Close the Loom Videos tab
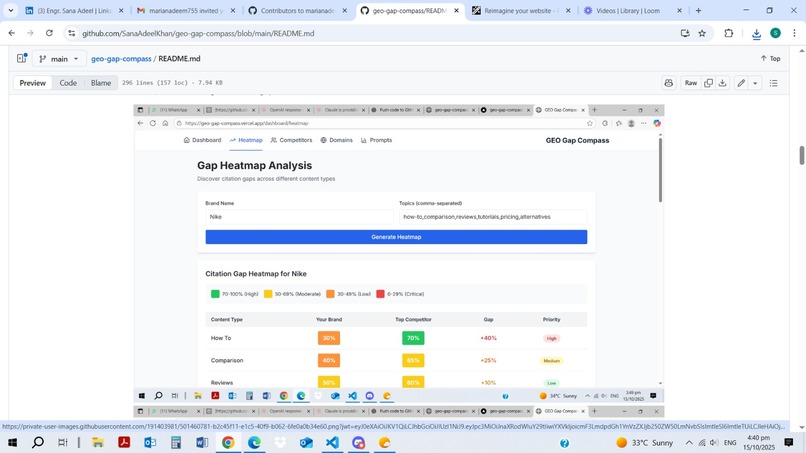 (x=680, y=10)
